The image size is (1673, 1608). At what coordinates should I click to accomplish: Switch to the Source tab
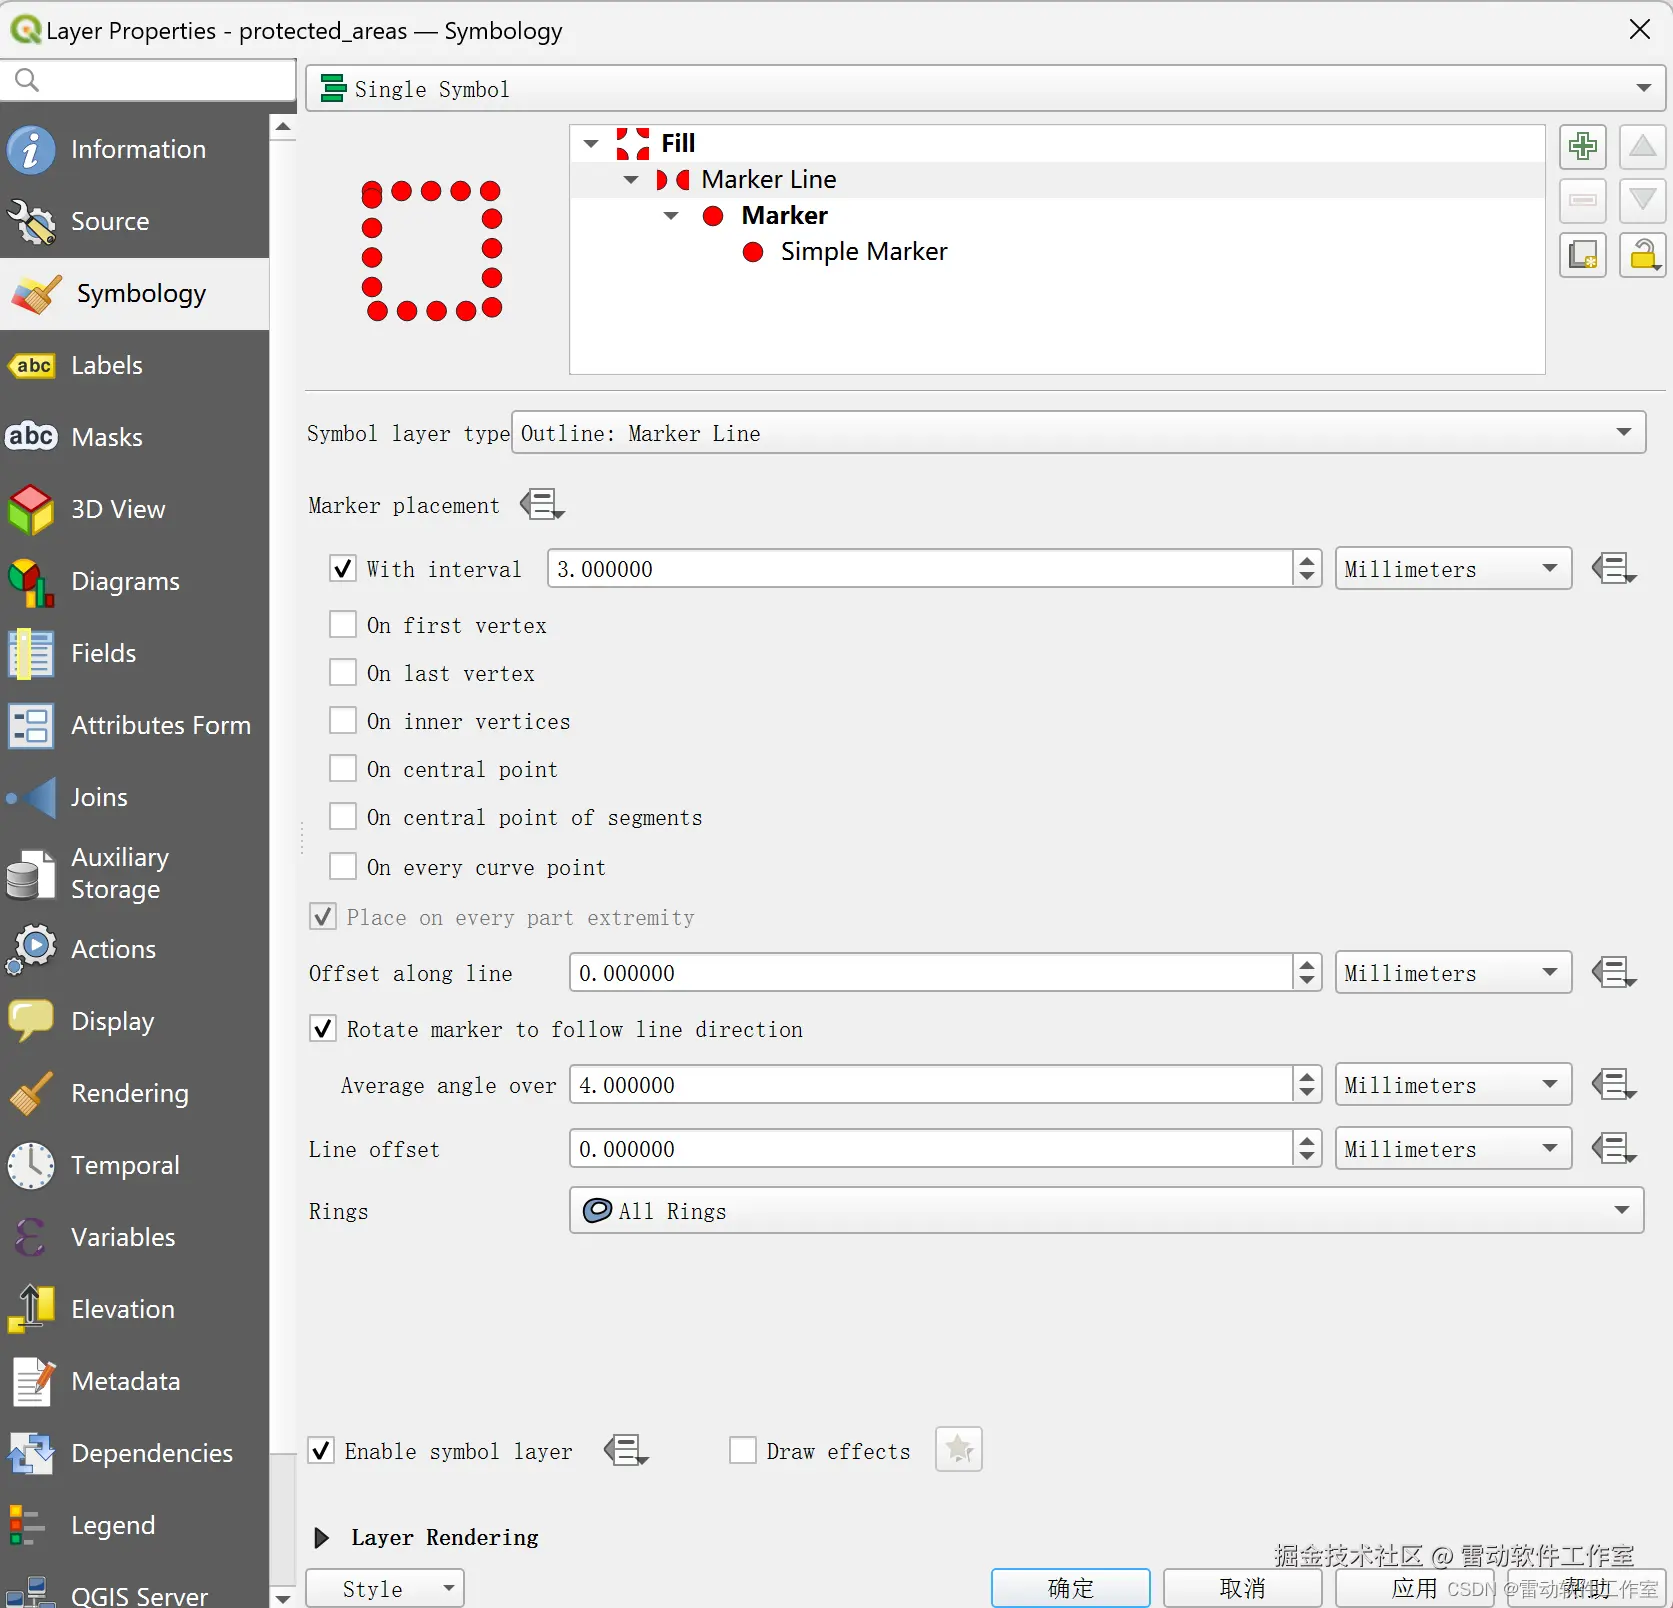point(135,222)
